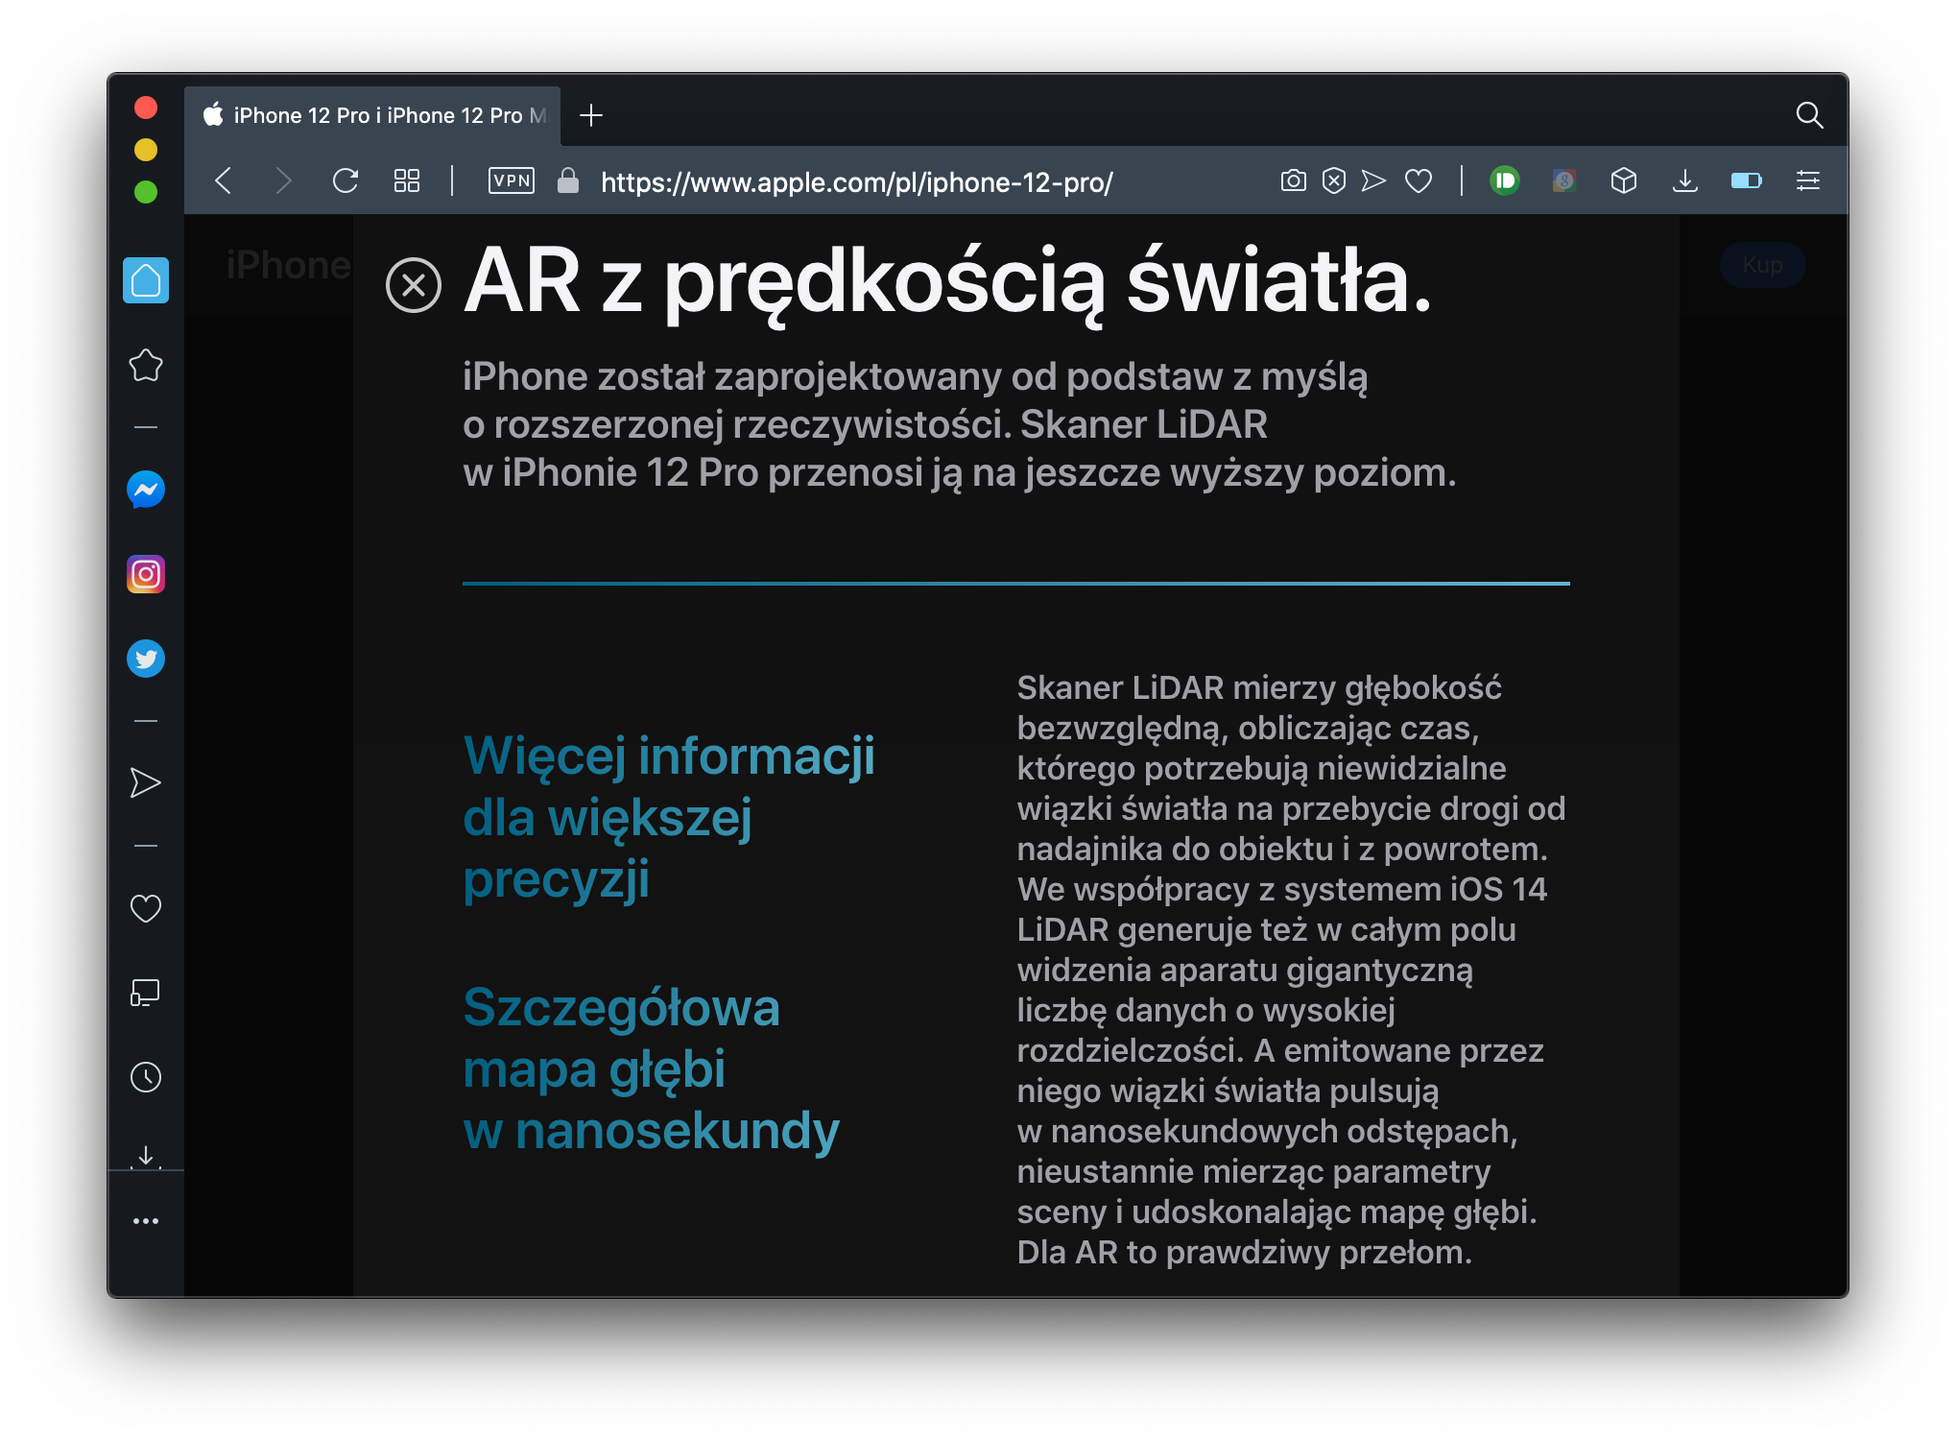Viewport: 1956px width, 1440px height.
Task: Click the dimmed Kup button
Action: 1762,265
